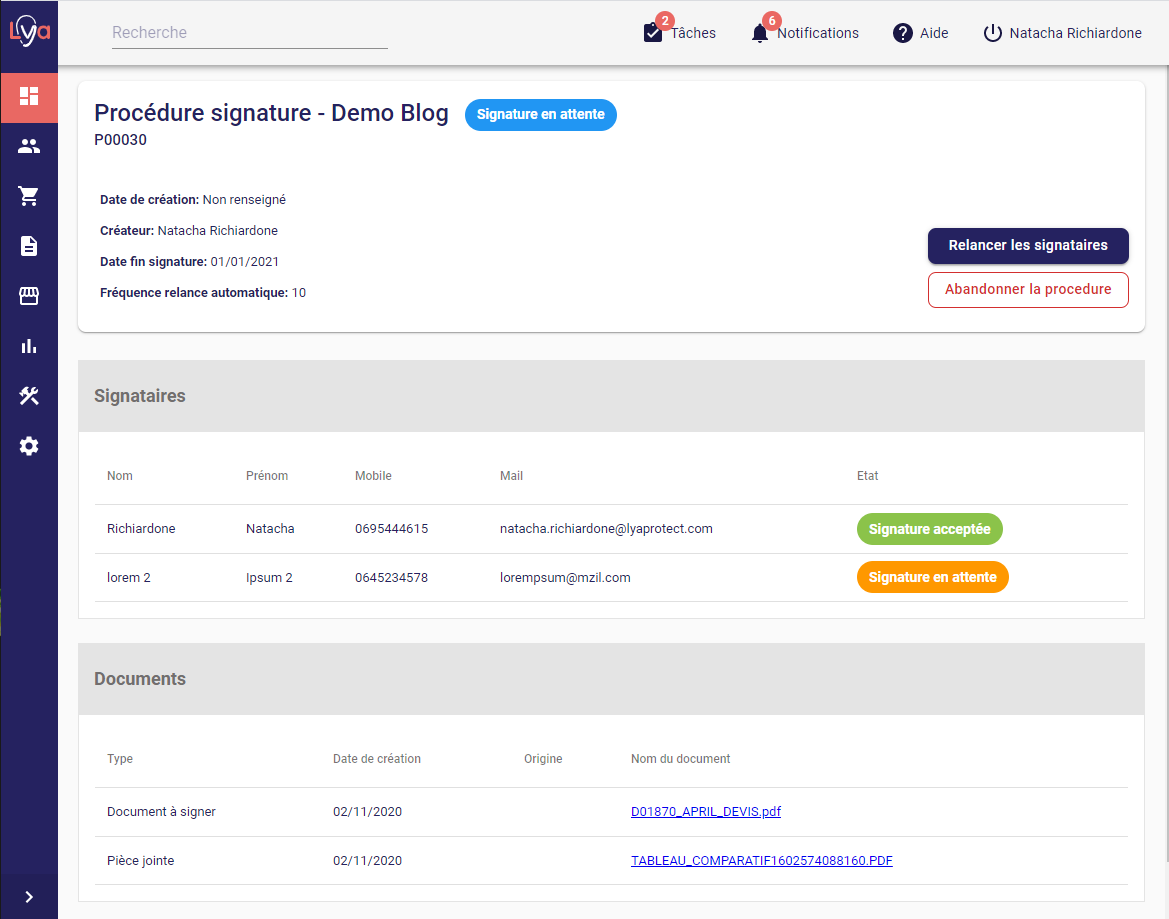The height and width of the screenshot is (919, 1169).
Task: Click the email natacha.richiardone@lyaprotect.com
Action: (606, 528)
